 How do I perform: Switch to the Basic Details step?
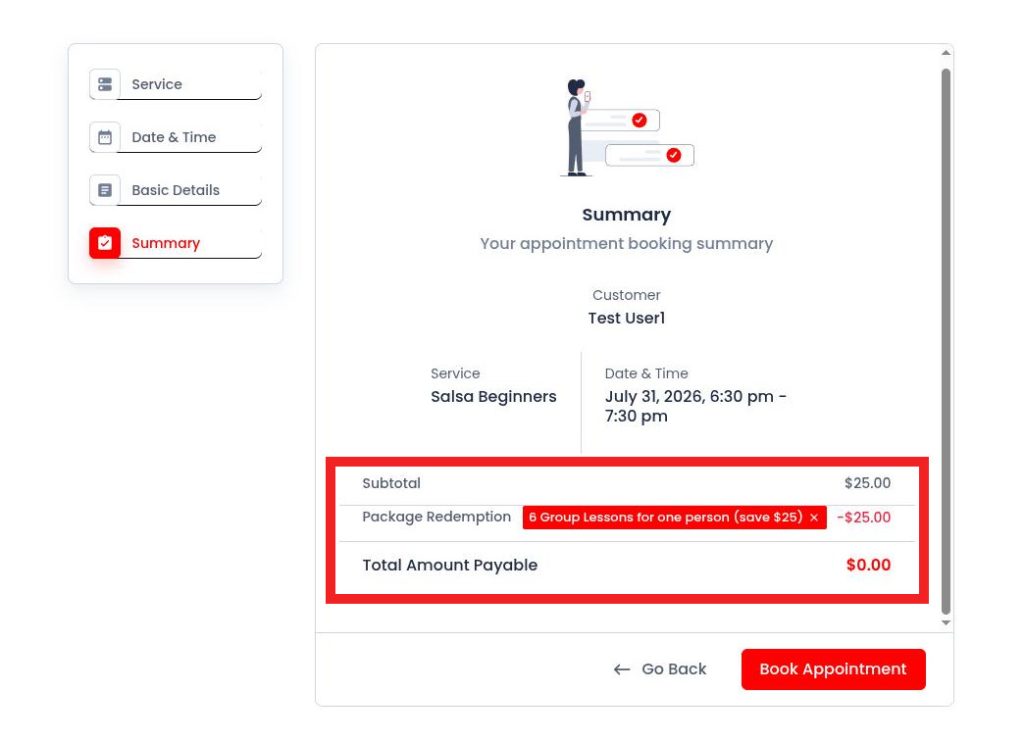pyautogui.click(x=176, y=190)
